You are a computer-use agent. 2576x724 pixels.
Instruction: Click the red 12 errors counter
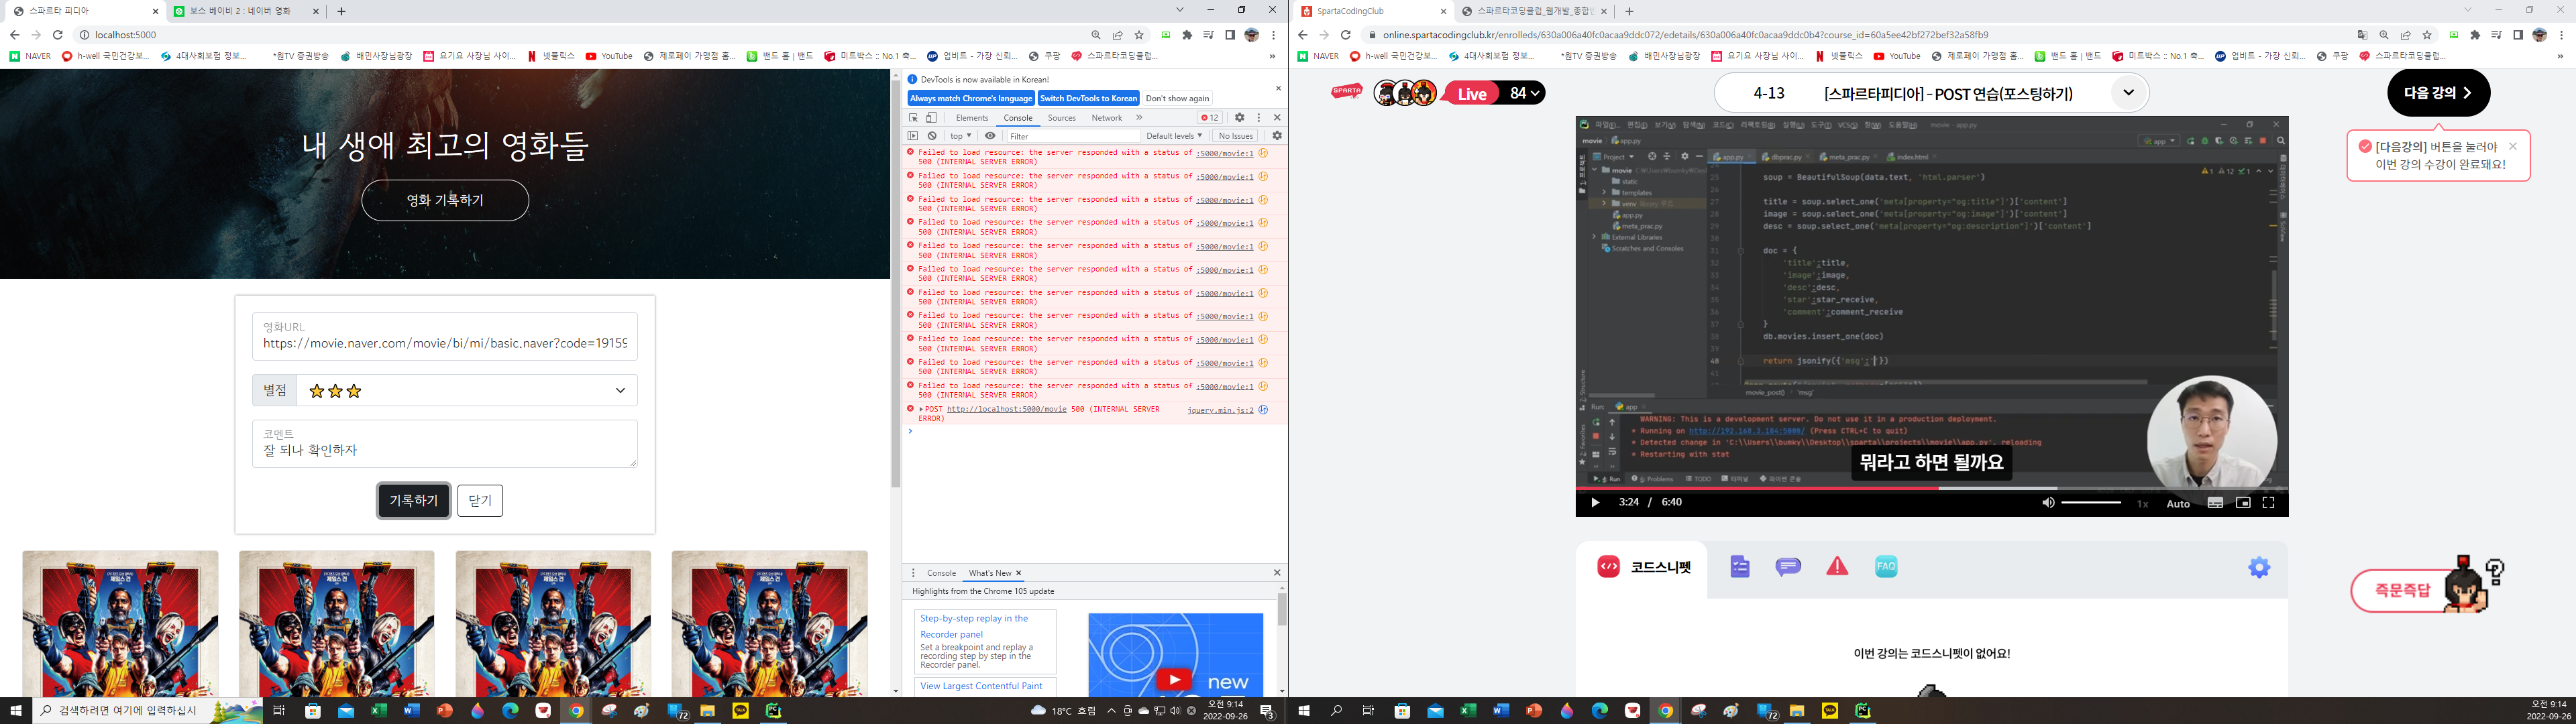pyautogui.click(x=1210, y=118)
